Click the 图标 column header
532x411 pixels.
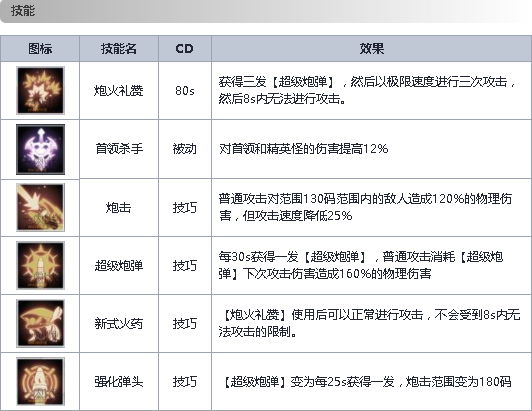(x=40, y=49)
